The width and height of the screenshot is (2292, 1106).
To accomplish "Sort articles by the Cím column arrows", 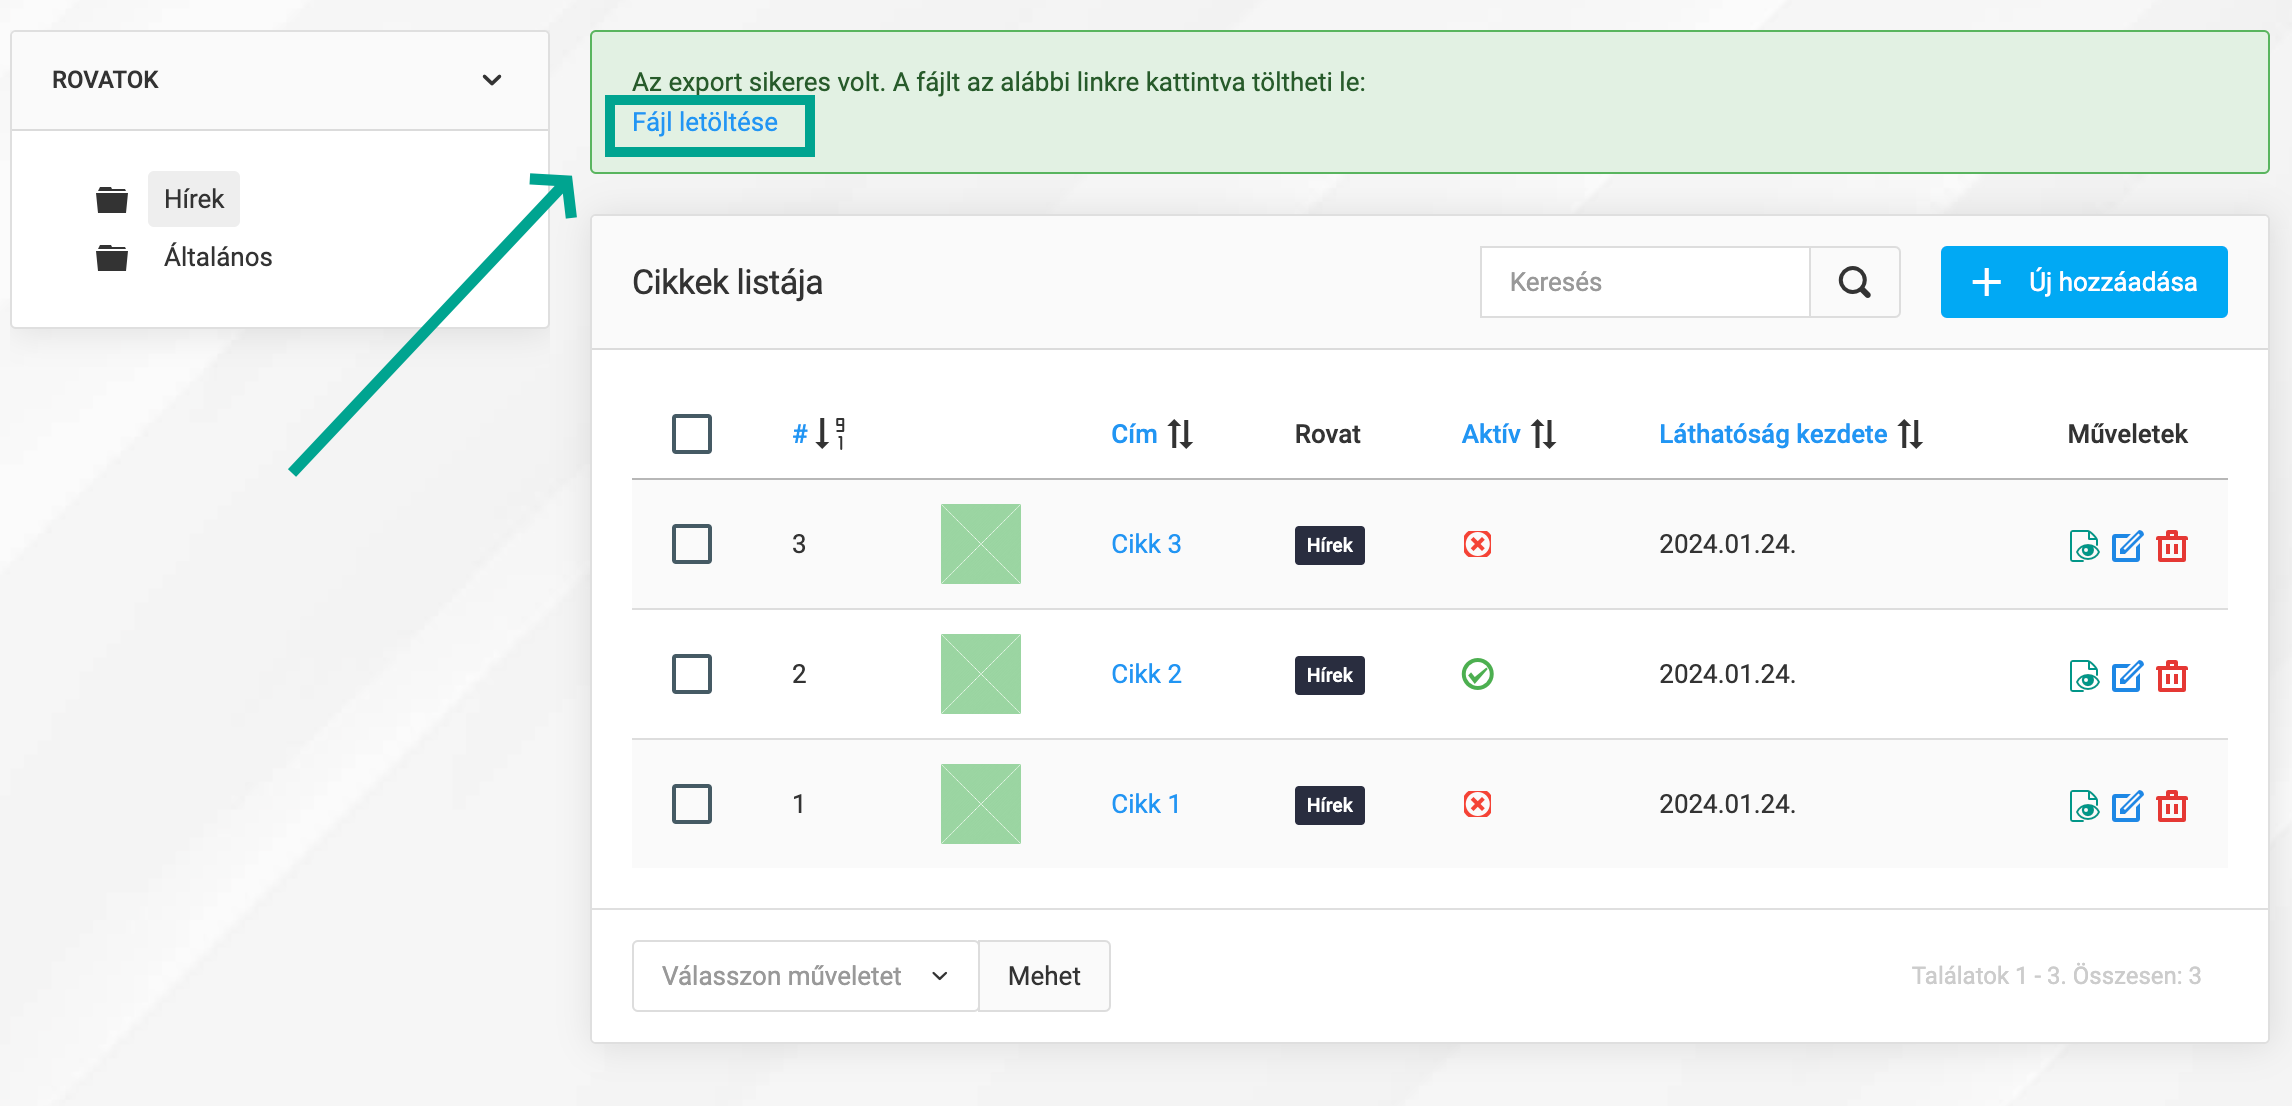I will coord(1182,434).
